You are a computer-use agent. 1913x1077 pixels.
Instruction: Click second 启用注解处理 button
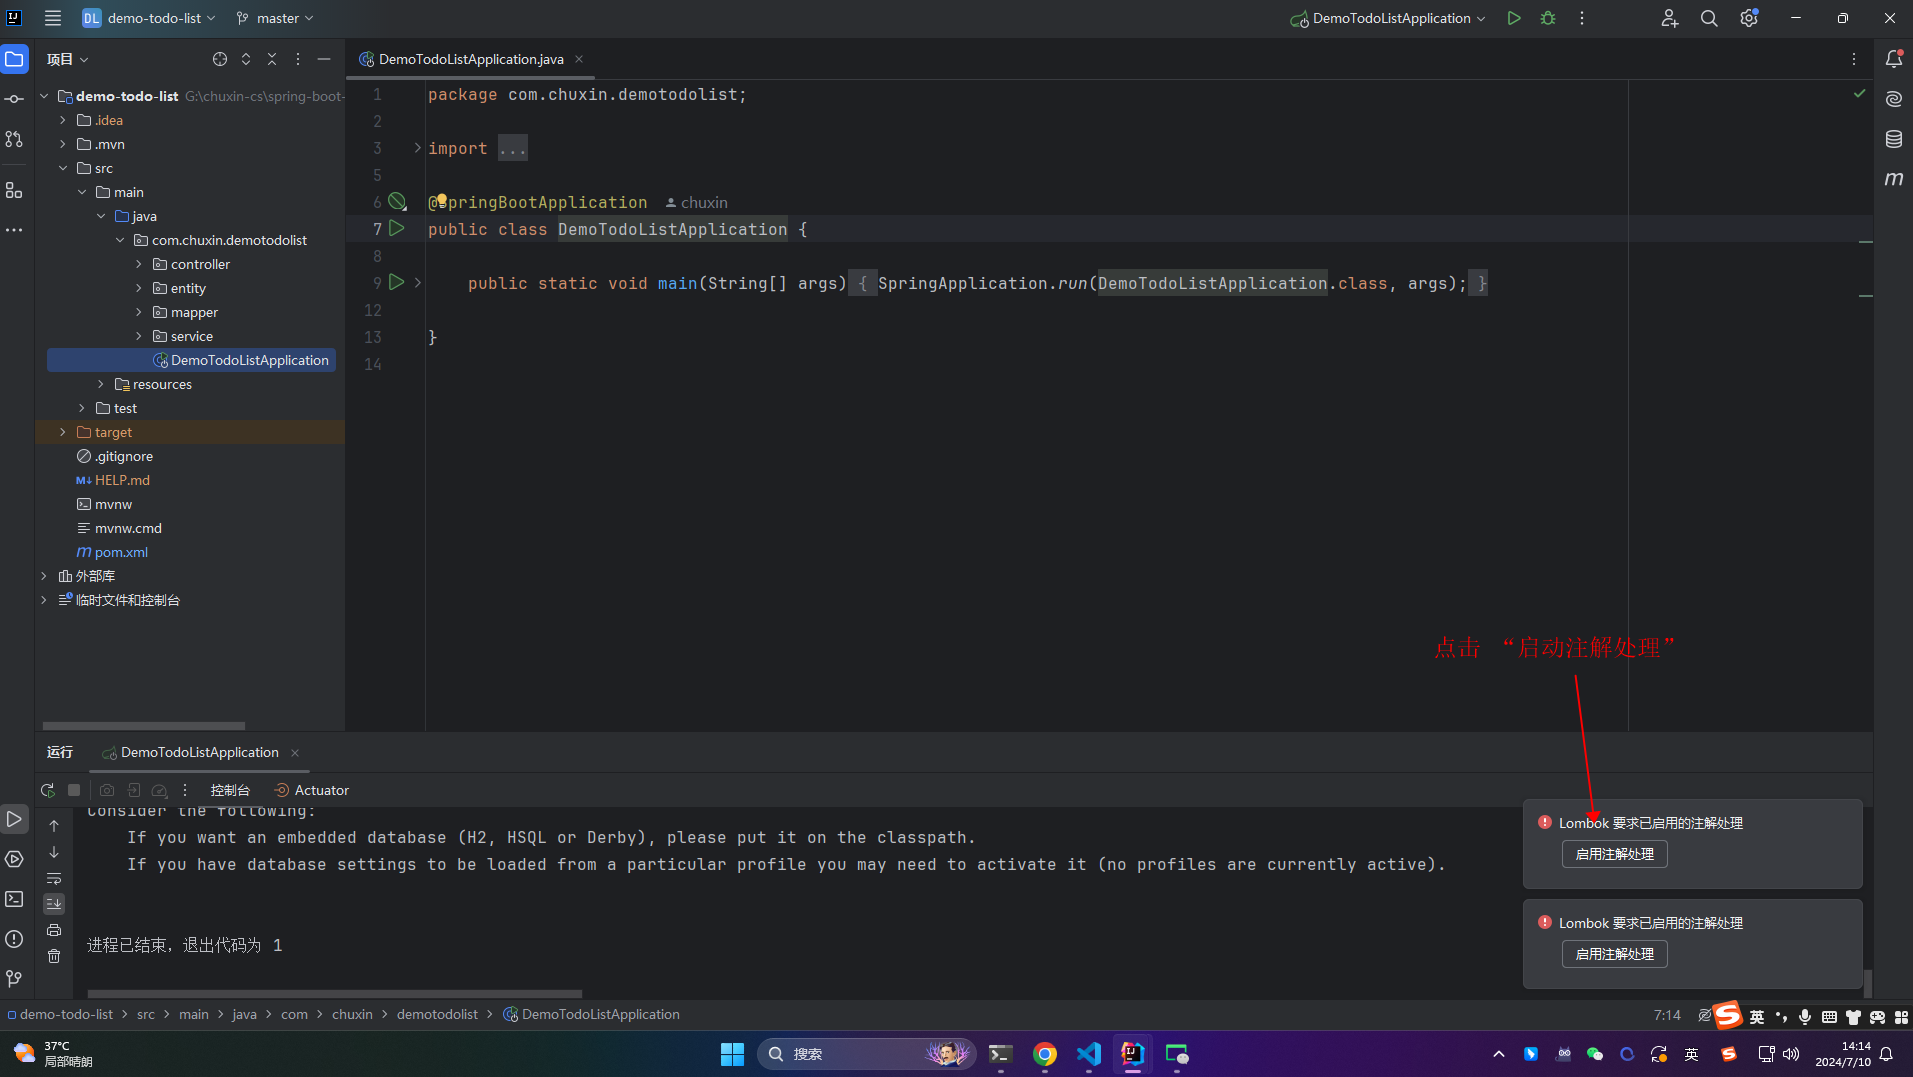point(1614,954)
